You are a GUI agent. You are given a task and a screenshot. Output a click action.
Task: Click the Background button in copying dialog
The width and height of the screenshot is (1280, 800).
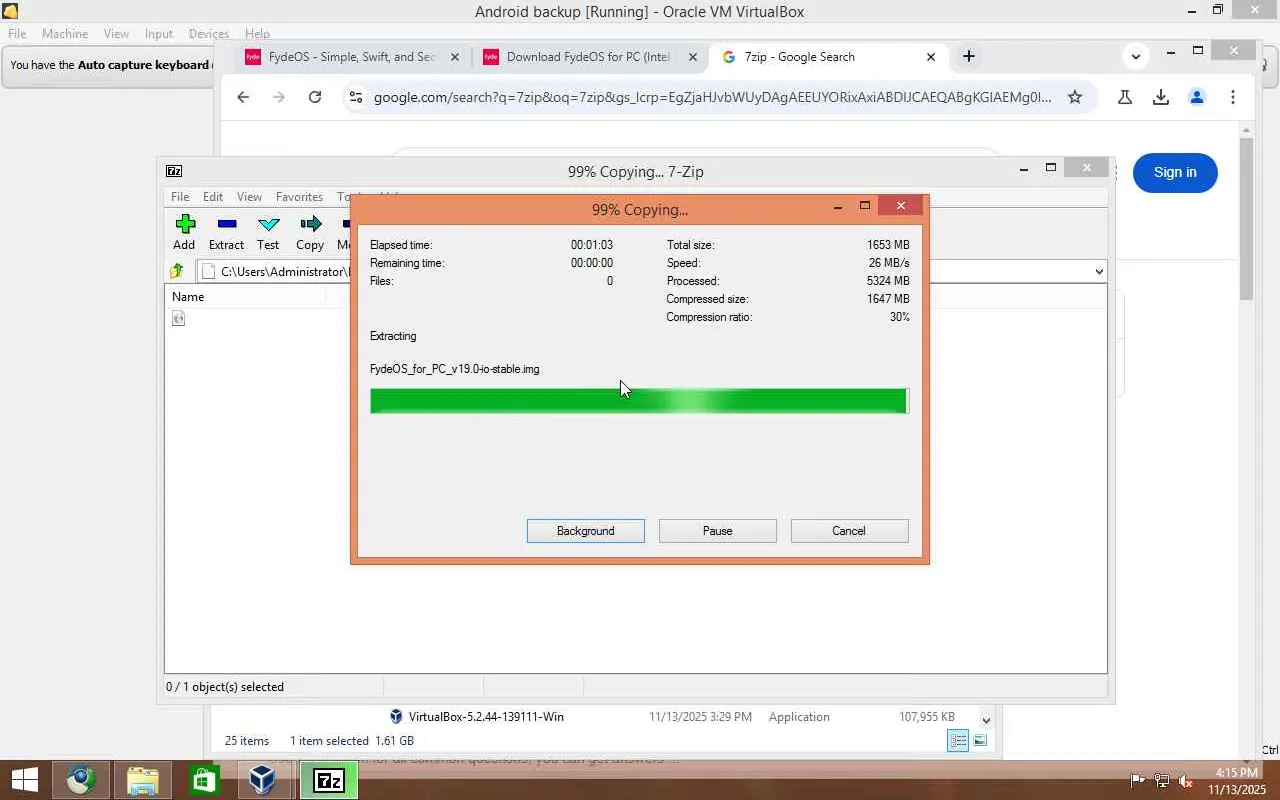pyautogui.click(x=586, y=531)
